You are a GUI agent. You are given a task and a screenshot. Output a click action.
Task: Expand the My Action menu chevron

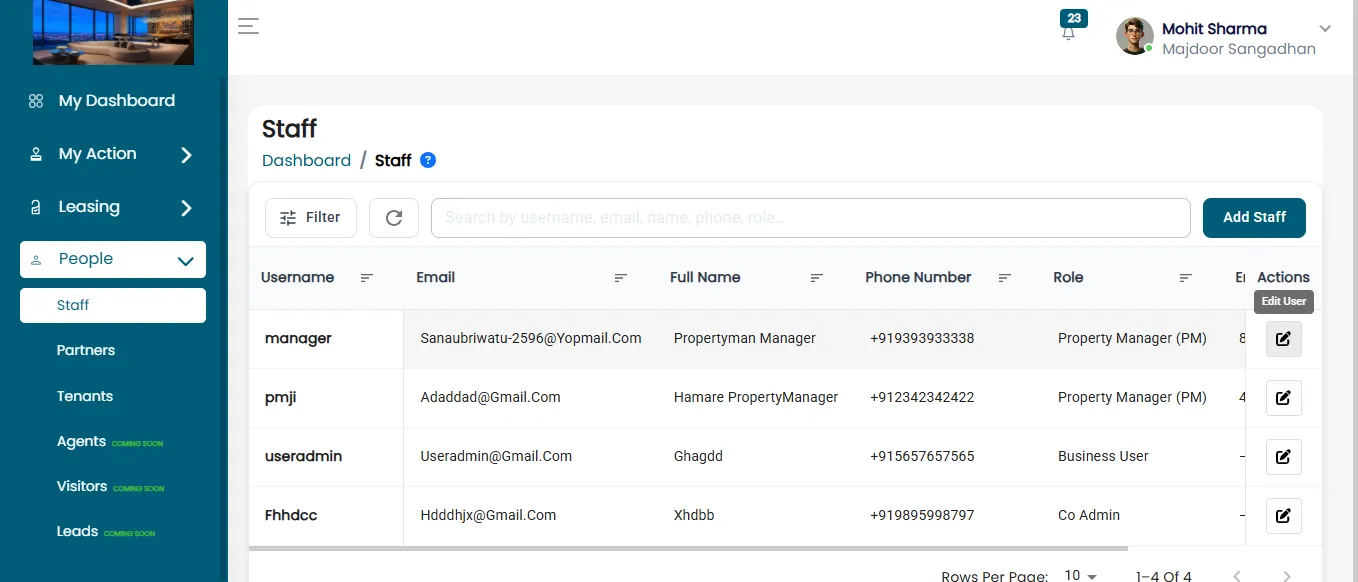tap(186, 155)
